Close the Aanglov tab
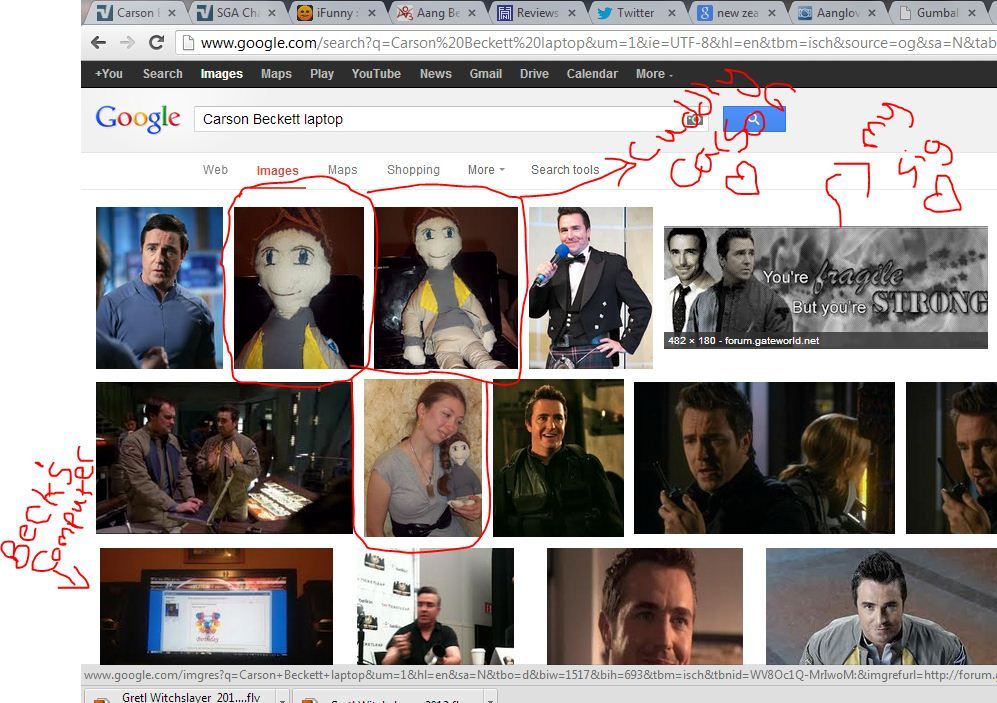 [872, 13]
